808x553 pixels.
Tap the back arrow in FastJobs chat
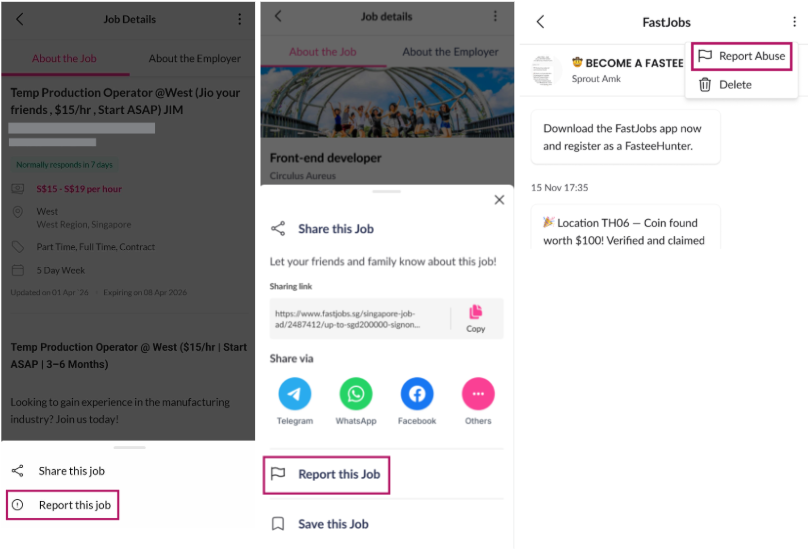pyautogui.click(x=540, y=22)
